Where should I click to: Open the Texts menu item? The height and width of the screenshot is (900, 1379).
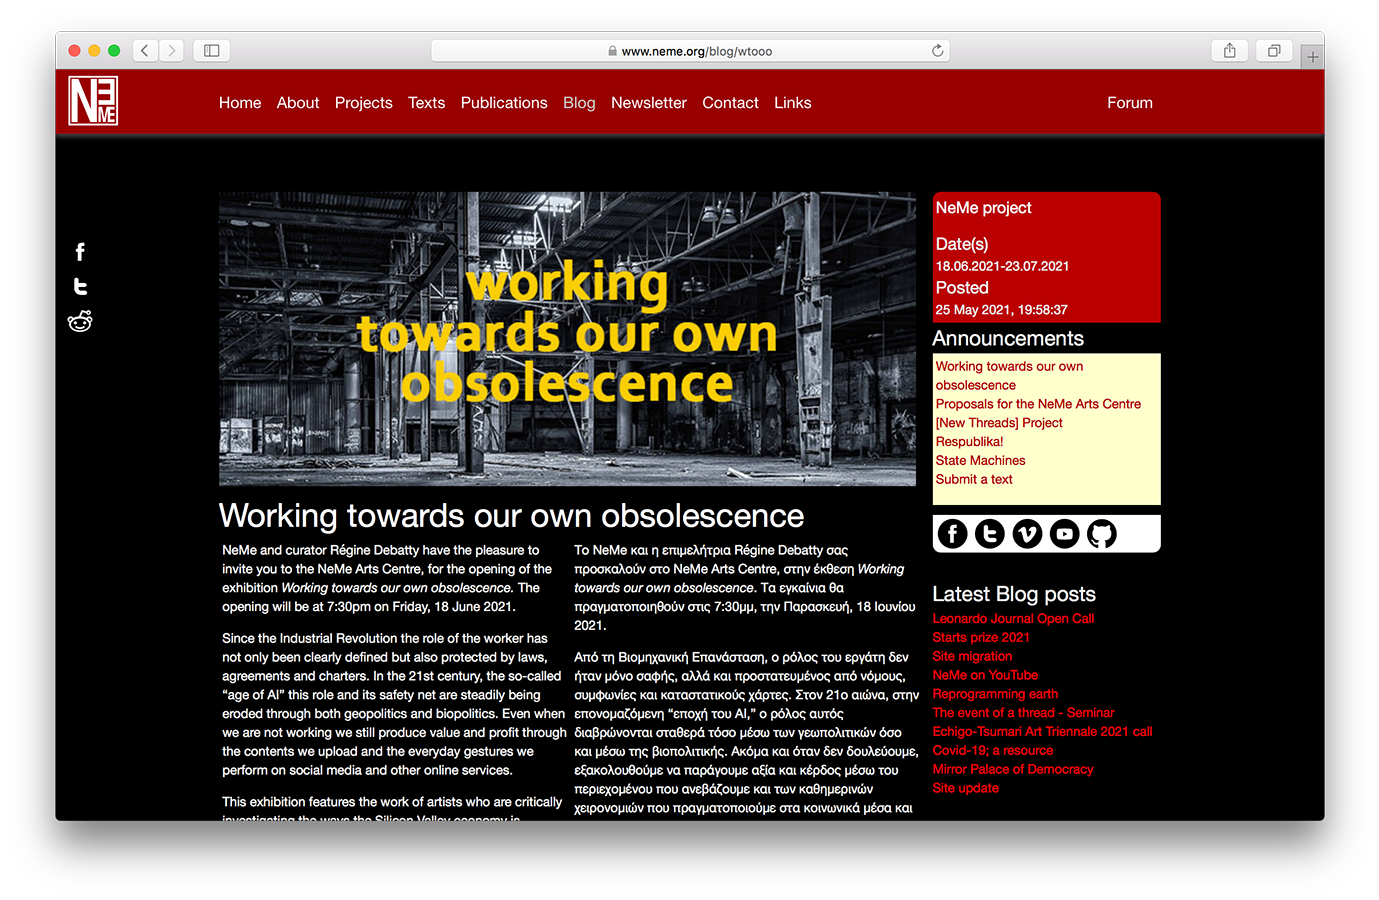click(426, 102)
